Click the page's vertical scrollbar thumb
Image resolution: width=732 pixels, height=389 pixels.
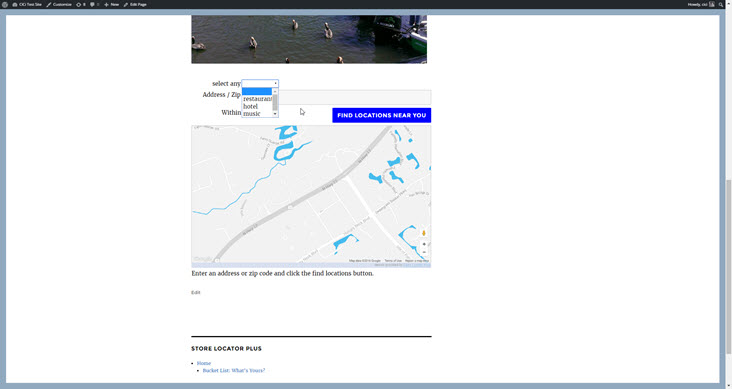[x=728, y=266]
